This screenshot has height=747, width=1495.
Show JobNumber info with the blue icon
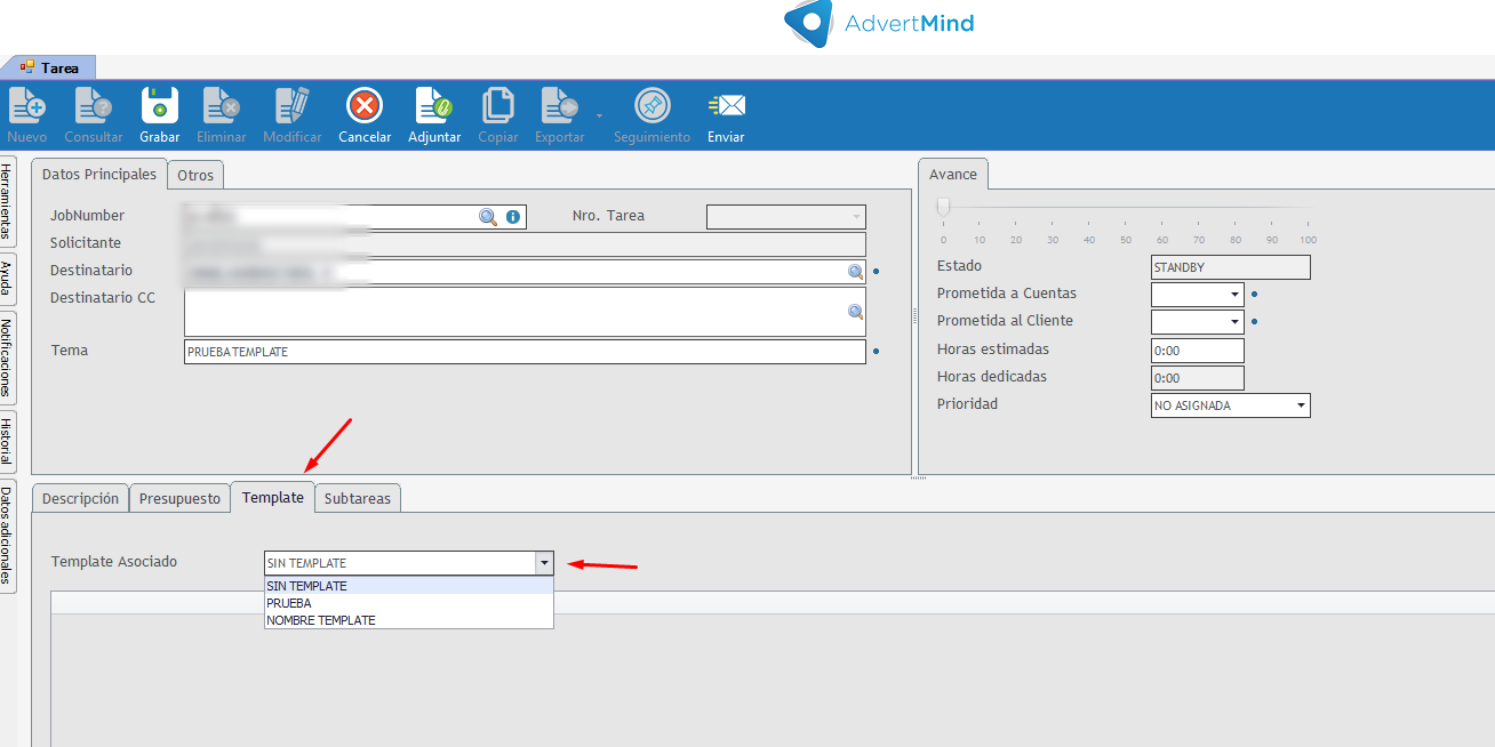point(513,217)
